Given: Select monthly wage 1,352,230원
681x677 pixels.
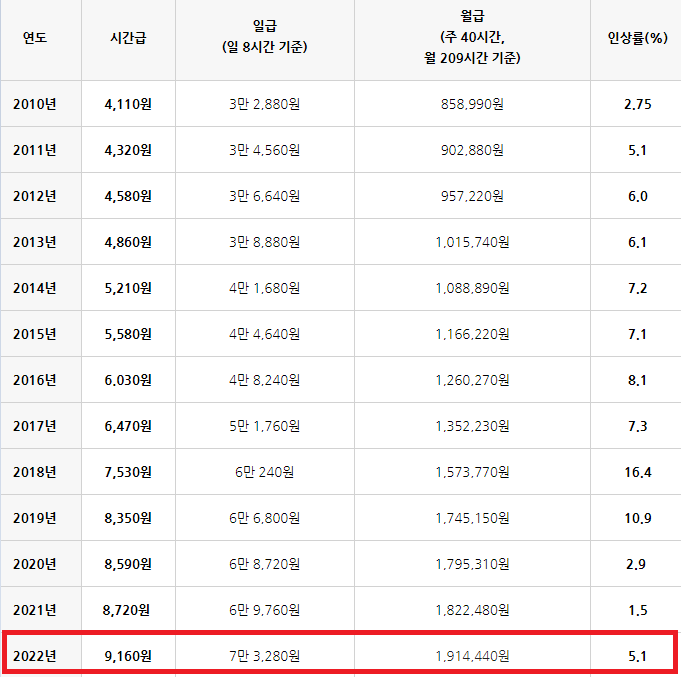Looking at the screenshot, I should pyautogui.click(x=472, y=426).
